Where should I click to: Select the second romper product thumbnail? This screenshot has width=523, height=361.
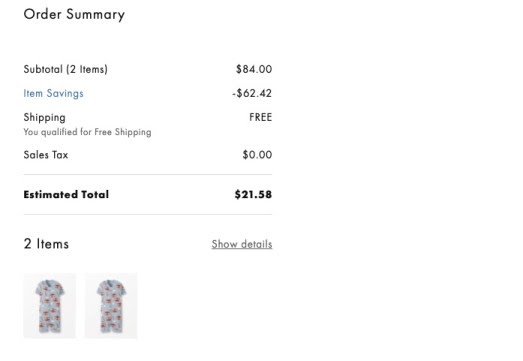click(111, 306)
